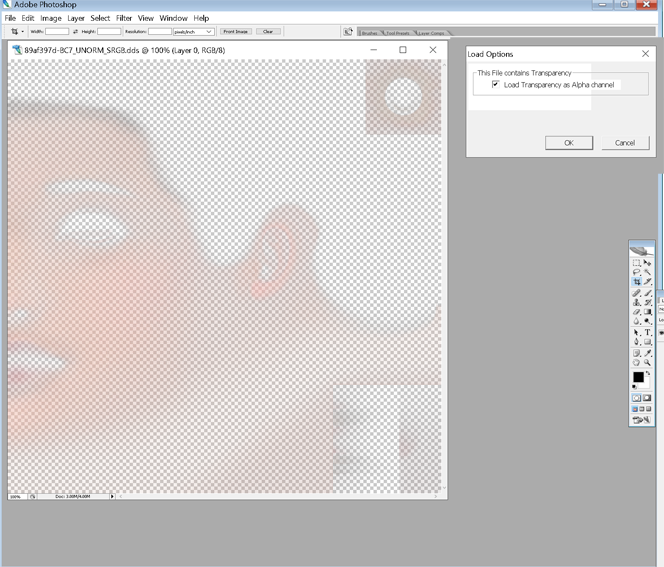Open the Help menu
The height and width of the screenshot is (567, 664).
click(x=202, y=18)
